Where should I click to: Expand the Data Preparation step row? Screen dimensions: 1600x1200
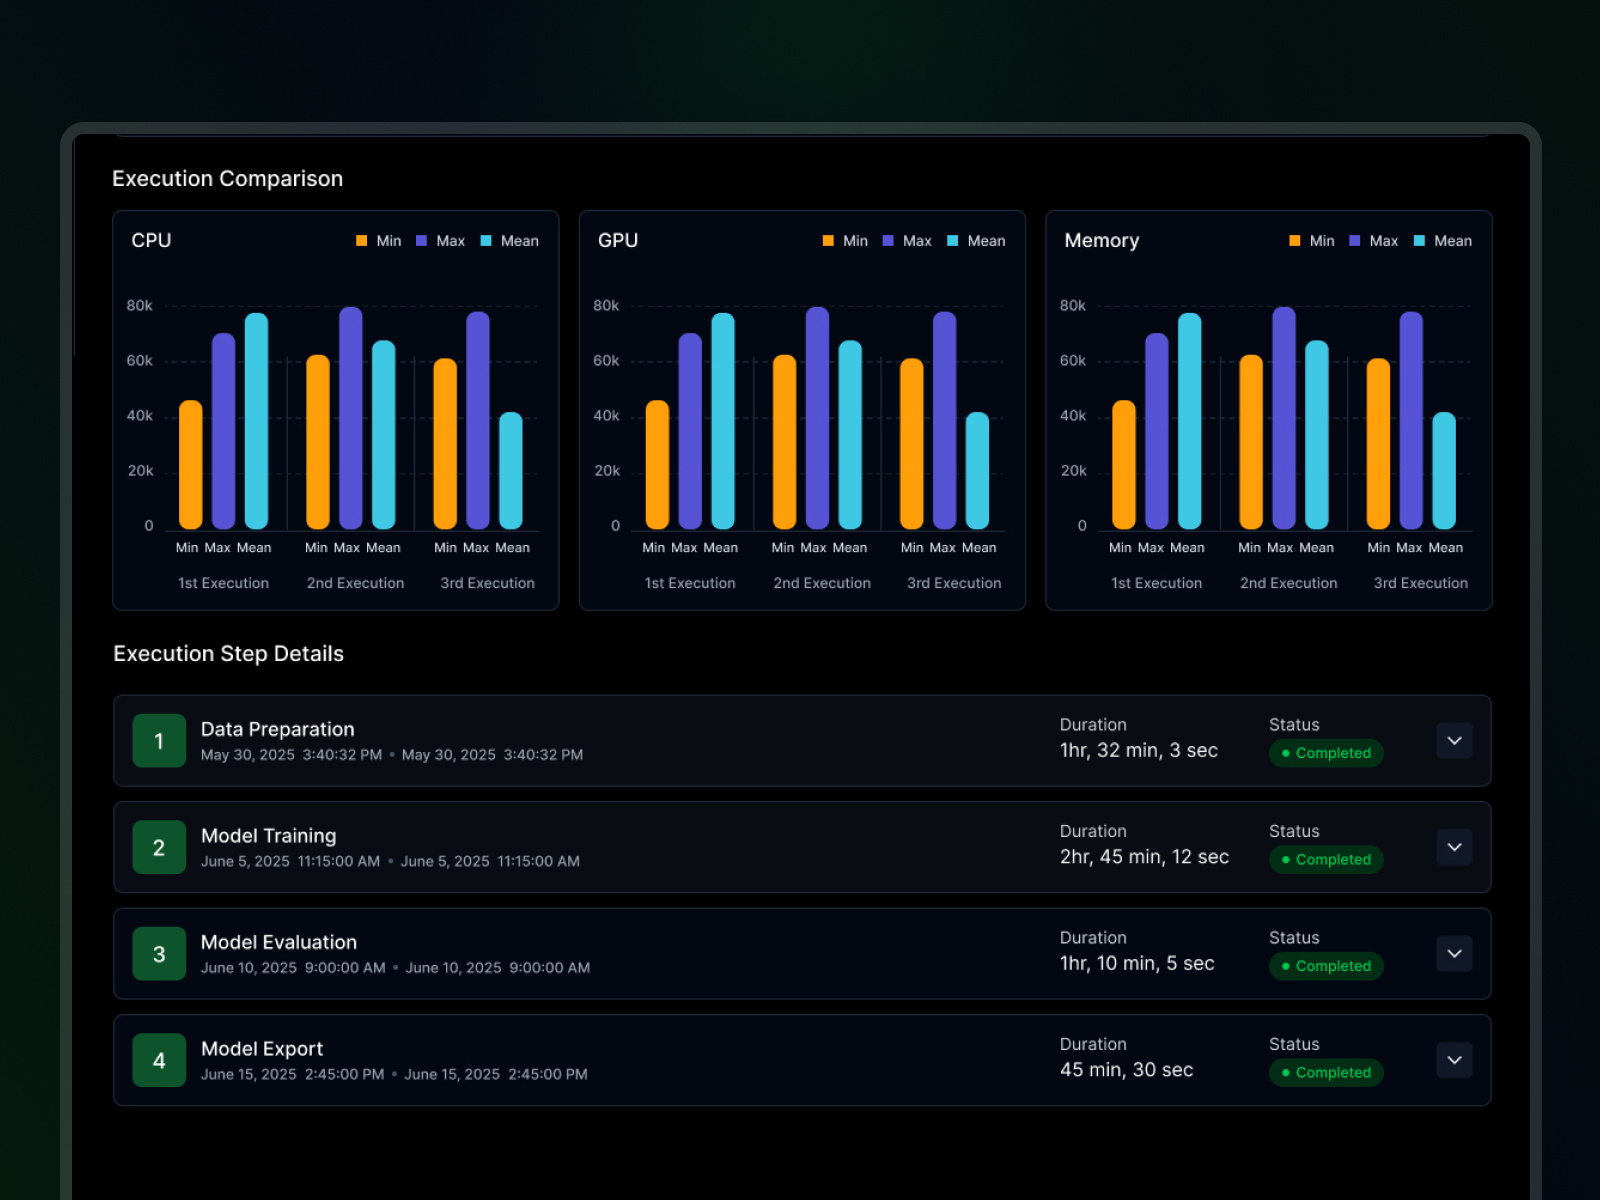(1454, 741)
